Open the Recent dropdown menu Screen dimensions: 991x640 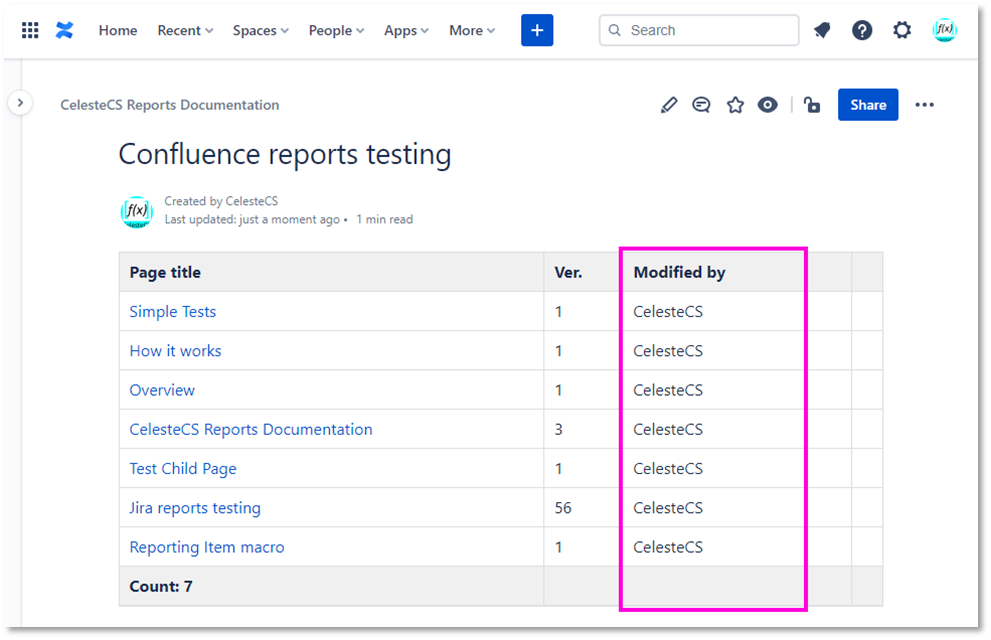coord(185,30)
